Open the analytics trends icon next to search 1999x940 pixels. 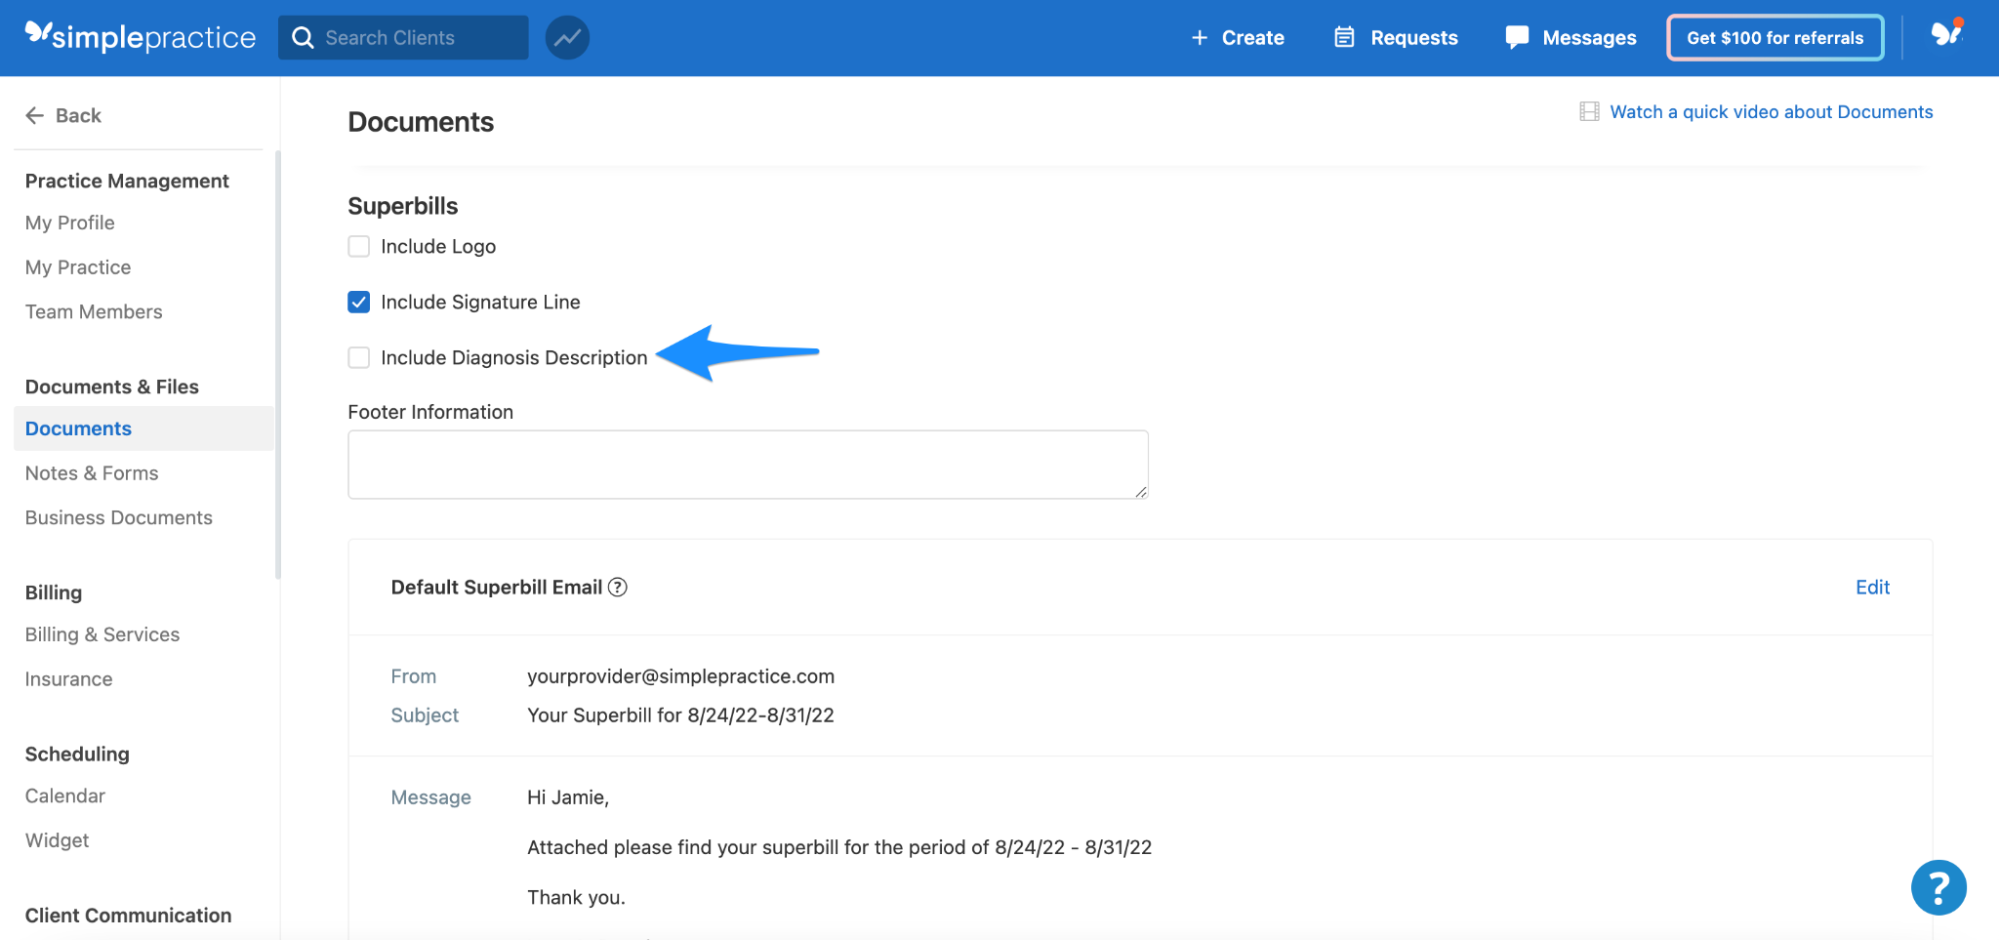566,37
